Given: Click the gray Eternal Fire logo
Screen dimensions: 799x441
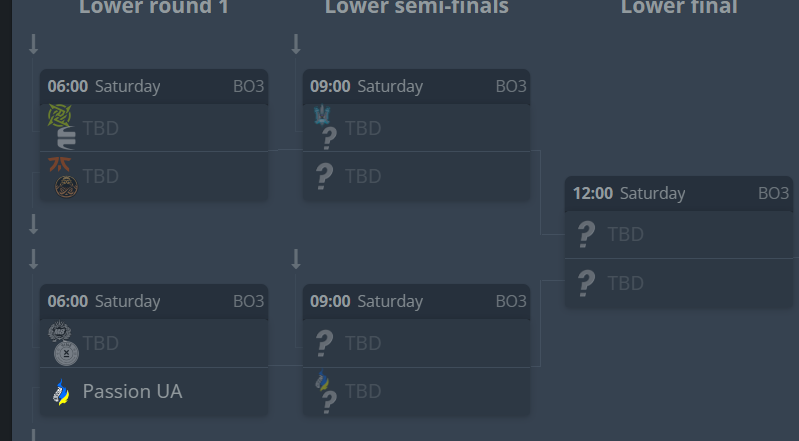Looking at the screenshot, I should pos(66,138).
